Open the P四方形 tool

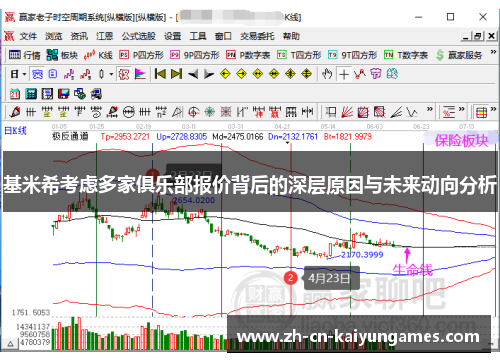[141, 55]
